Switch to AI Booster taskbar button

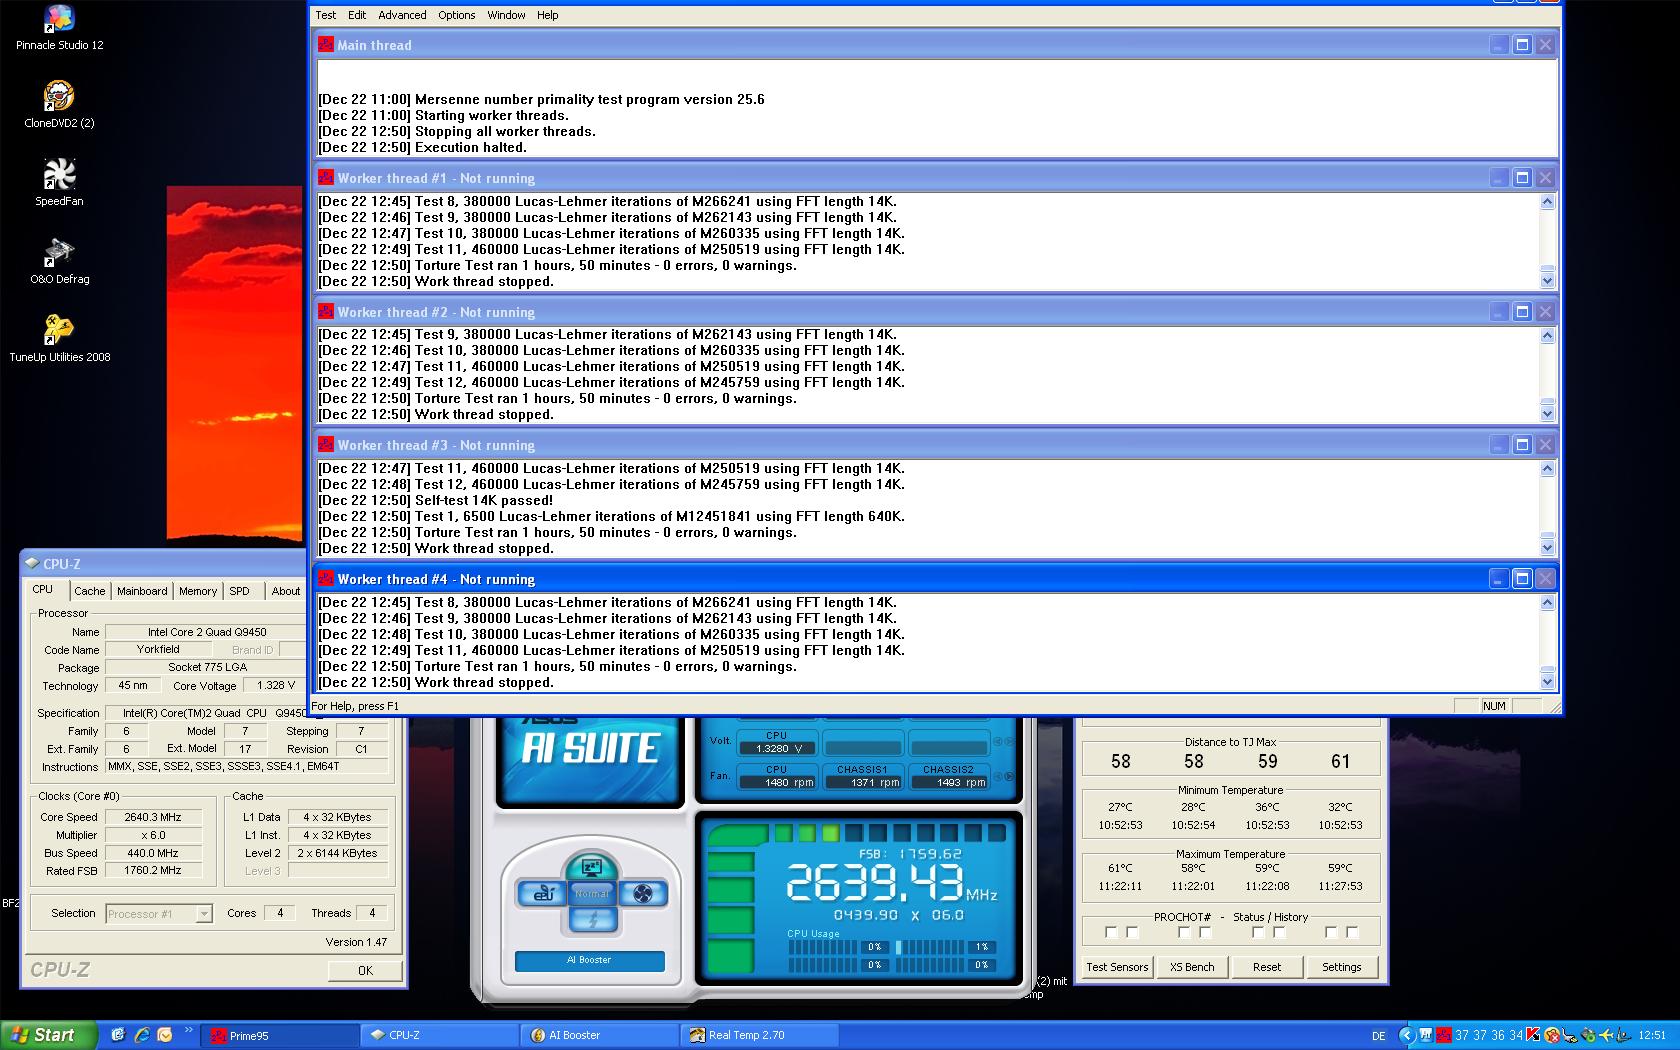pos(600,1035)
